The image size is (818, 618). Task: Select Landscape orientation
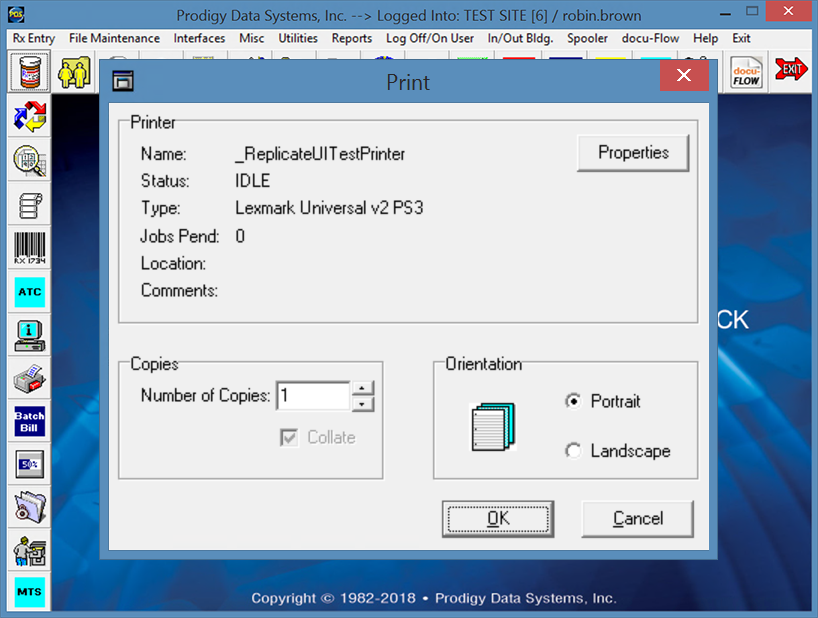tap(573, 451)
